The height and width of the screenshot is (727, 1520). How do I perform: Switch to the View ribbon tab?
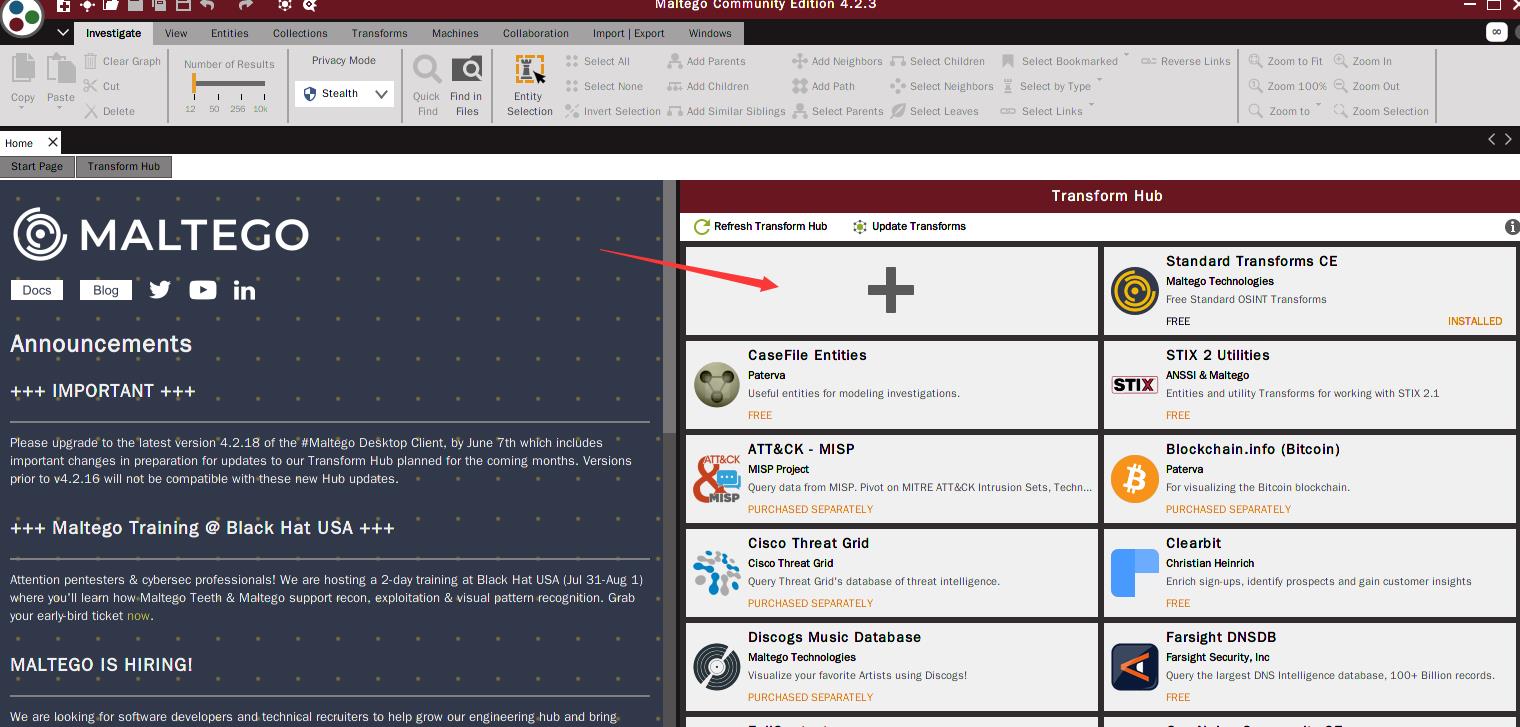[x=176, y=33]
